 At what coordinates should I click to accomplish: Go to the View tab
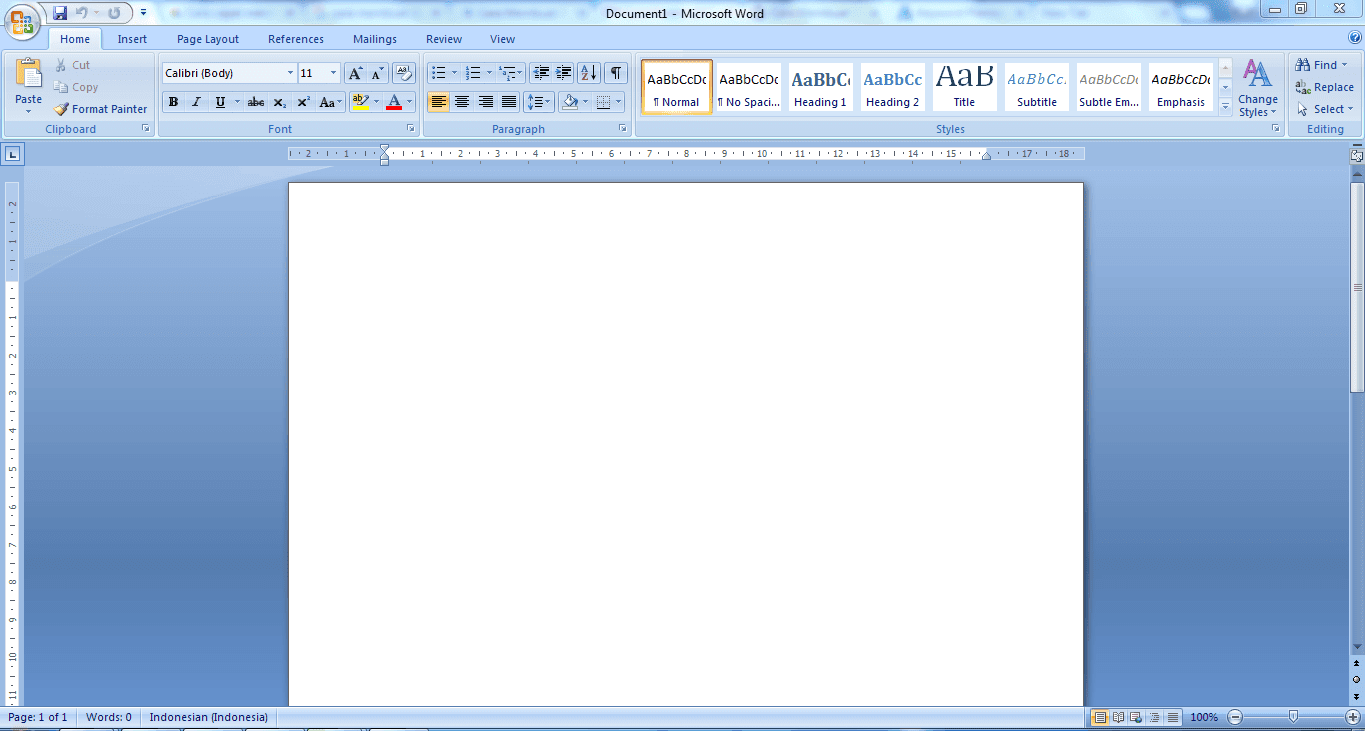click(503, 39)
